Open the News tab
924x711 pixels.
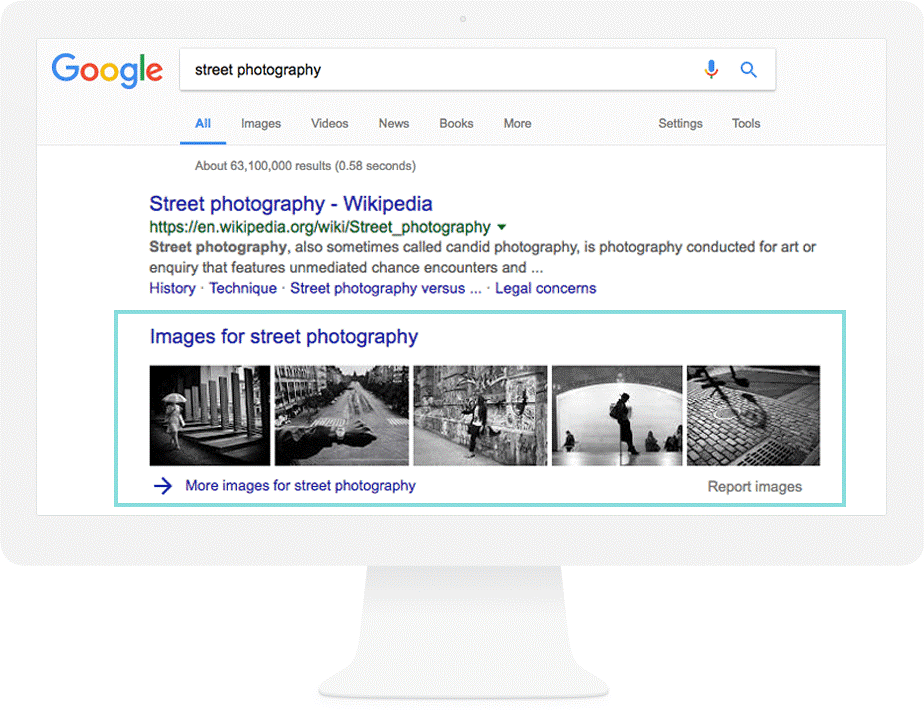(x=394, y=124)
